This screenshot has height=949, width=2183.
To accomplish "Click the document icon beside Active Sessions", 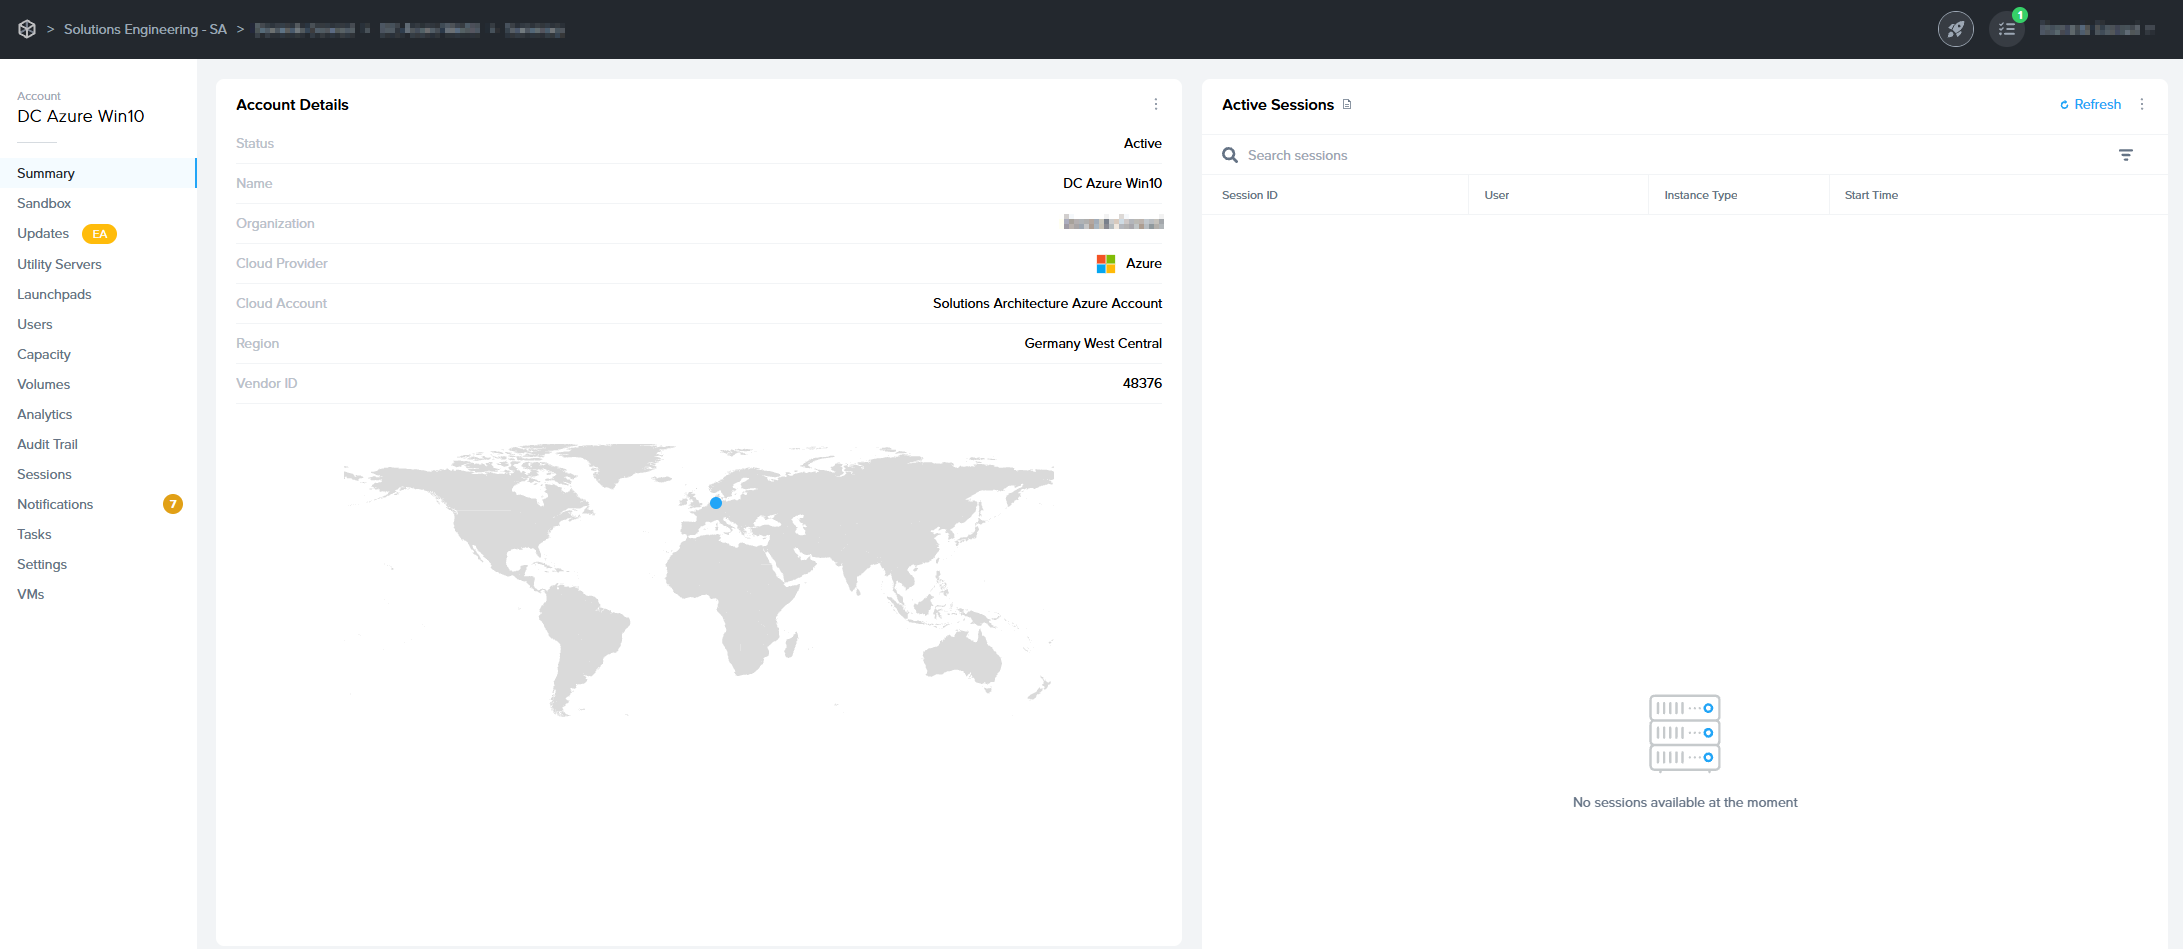I will [1347, 105].
